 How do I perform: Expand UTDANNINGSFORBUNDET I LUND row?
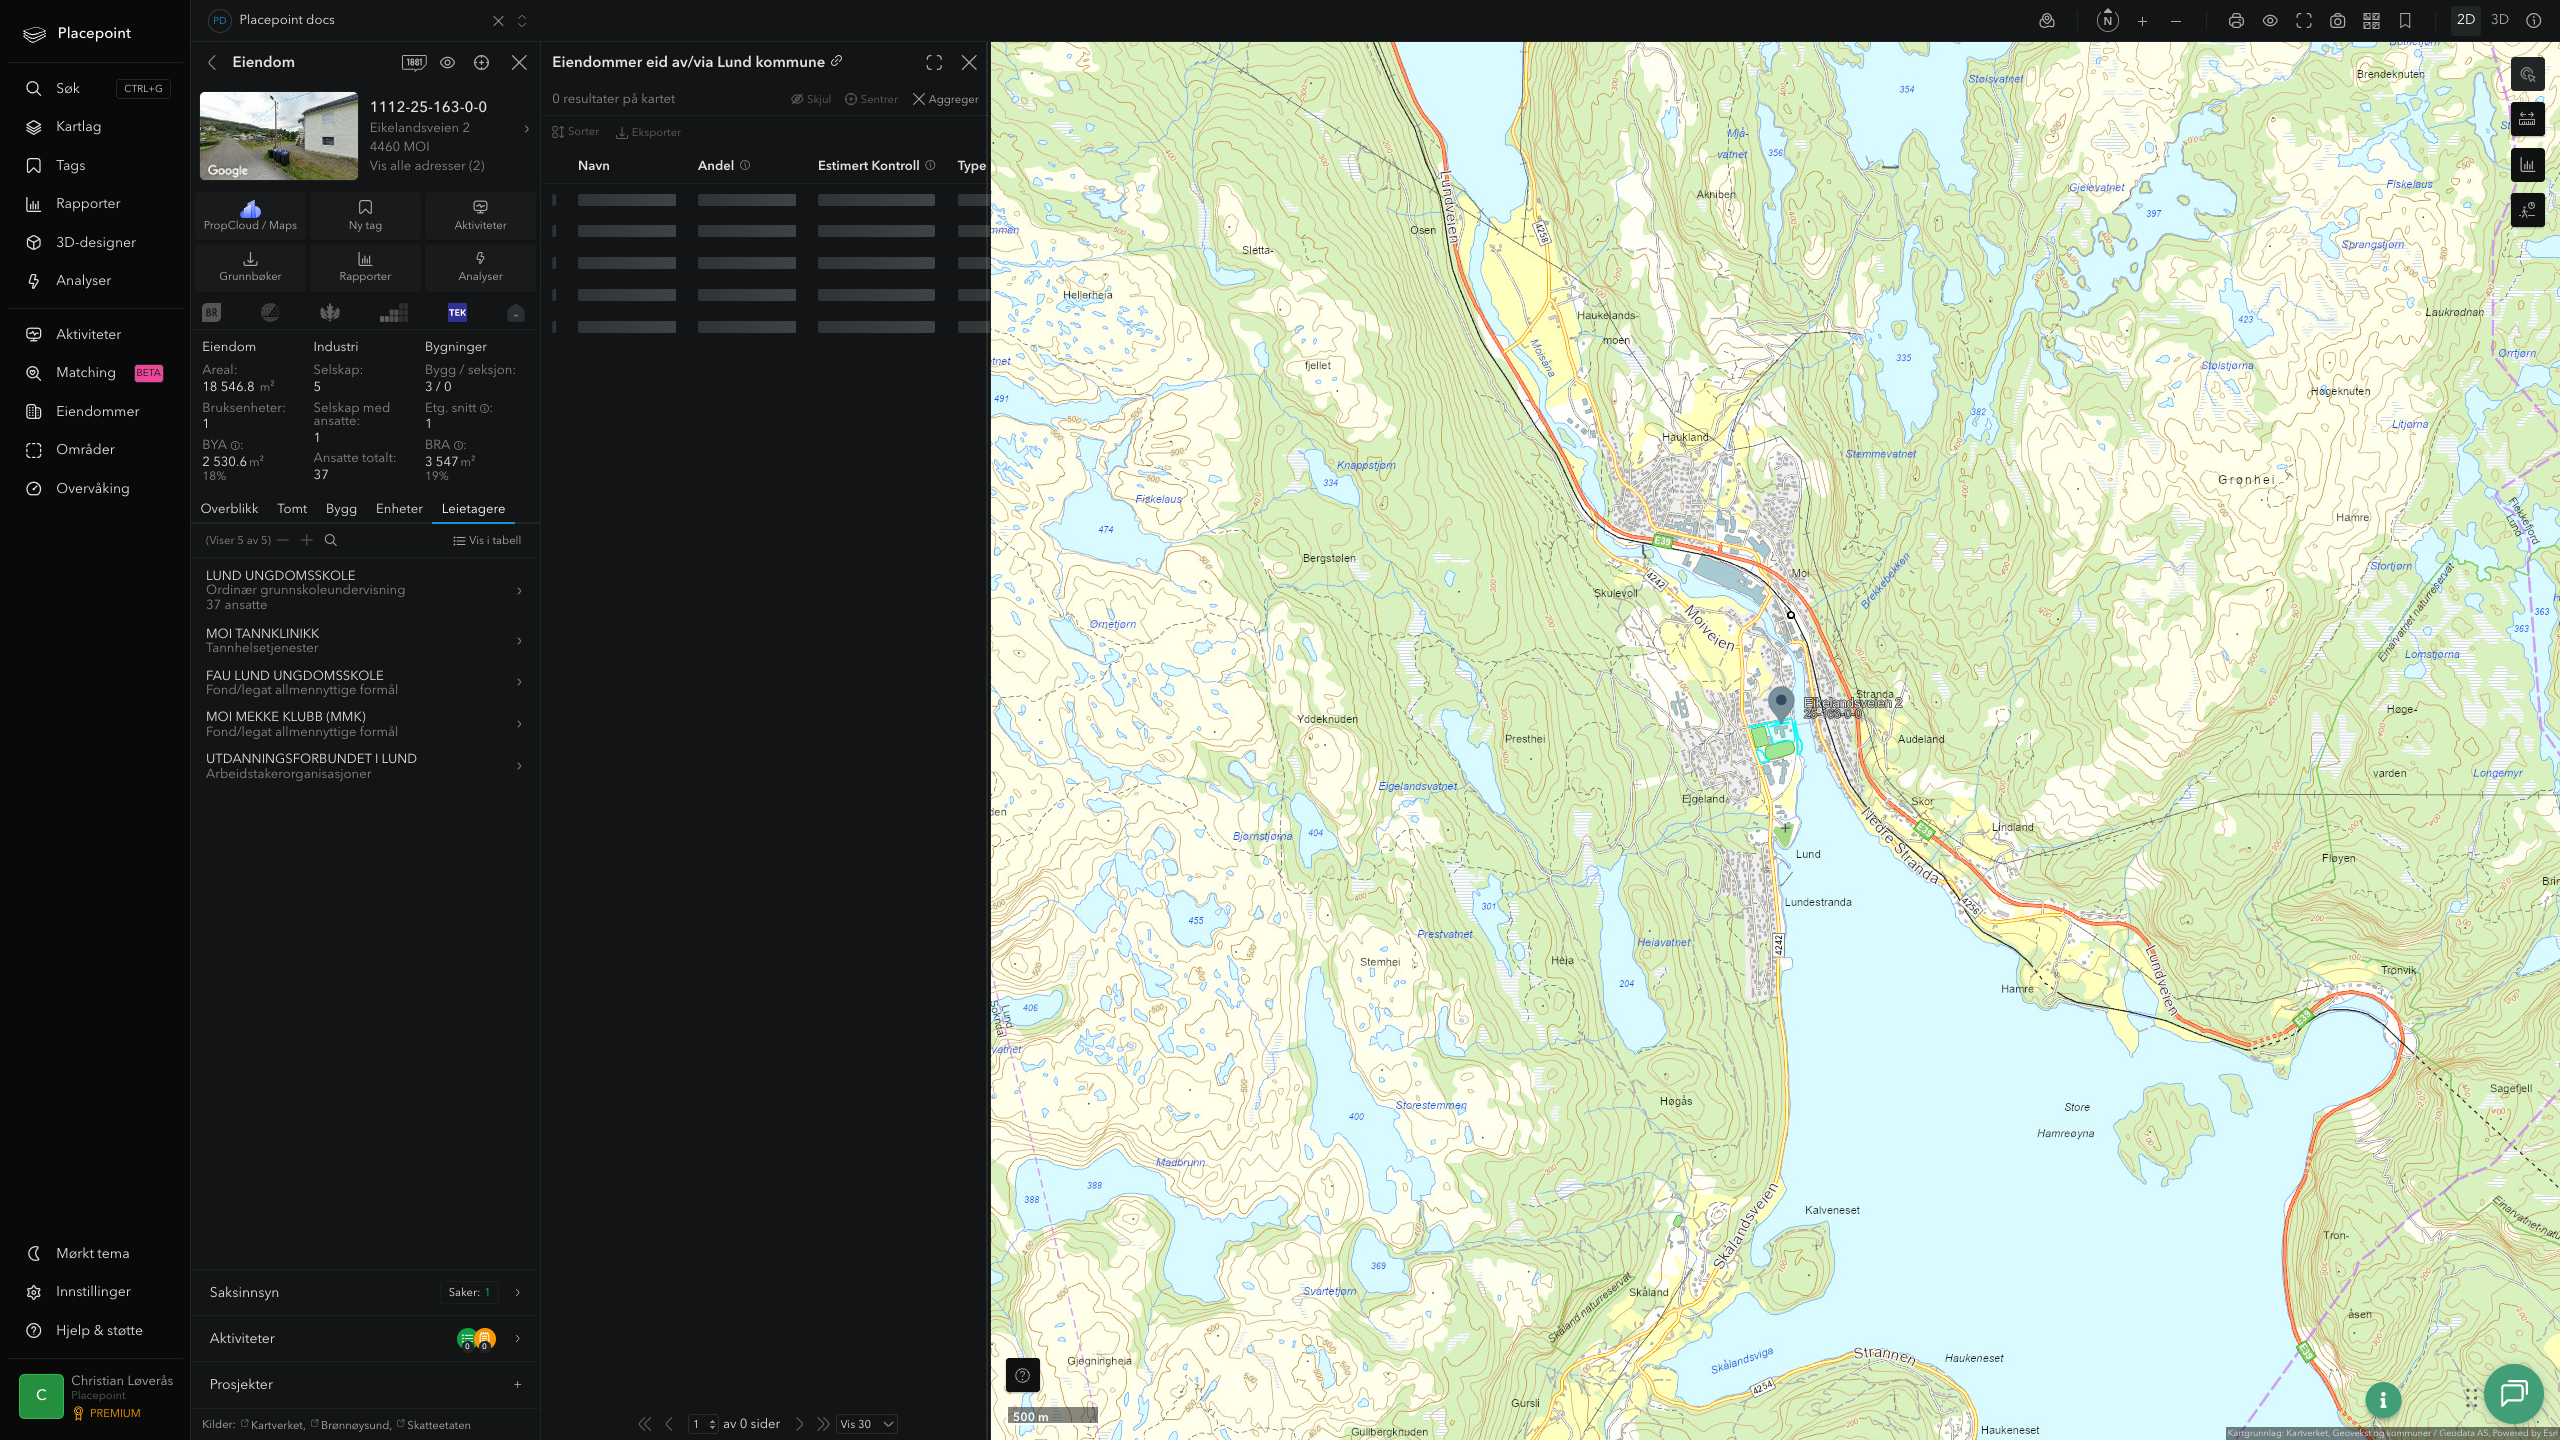tap(365, 766)
